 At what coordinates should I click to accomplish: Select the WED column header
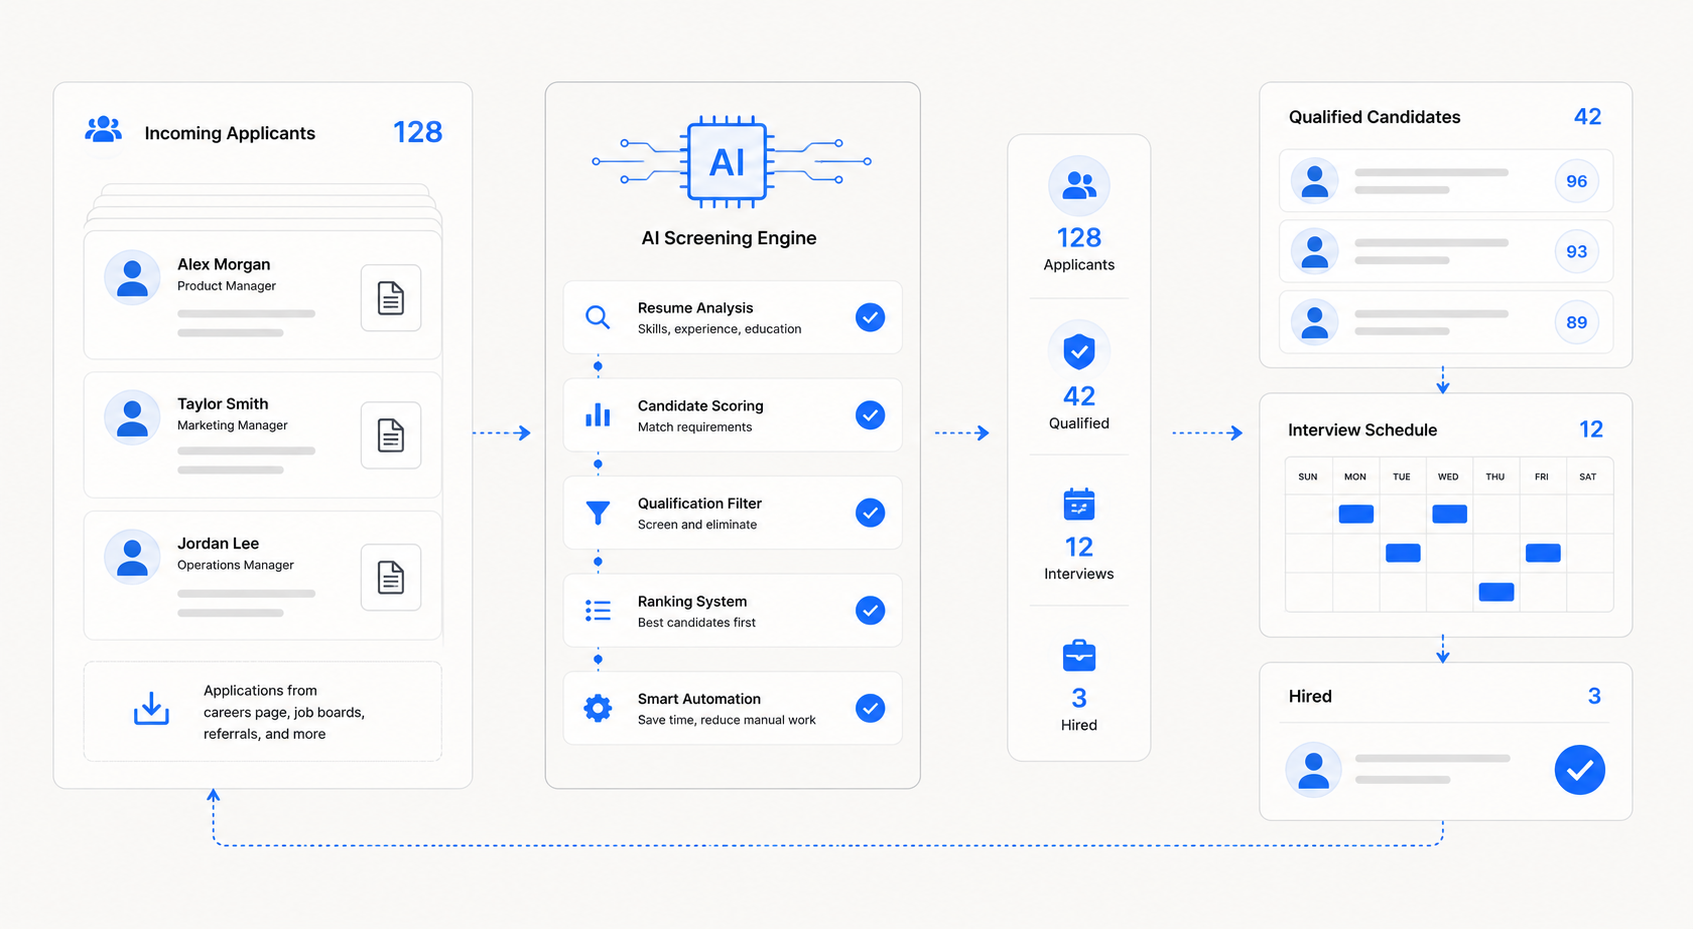[1448, 477]
